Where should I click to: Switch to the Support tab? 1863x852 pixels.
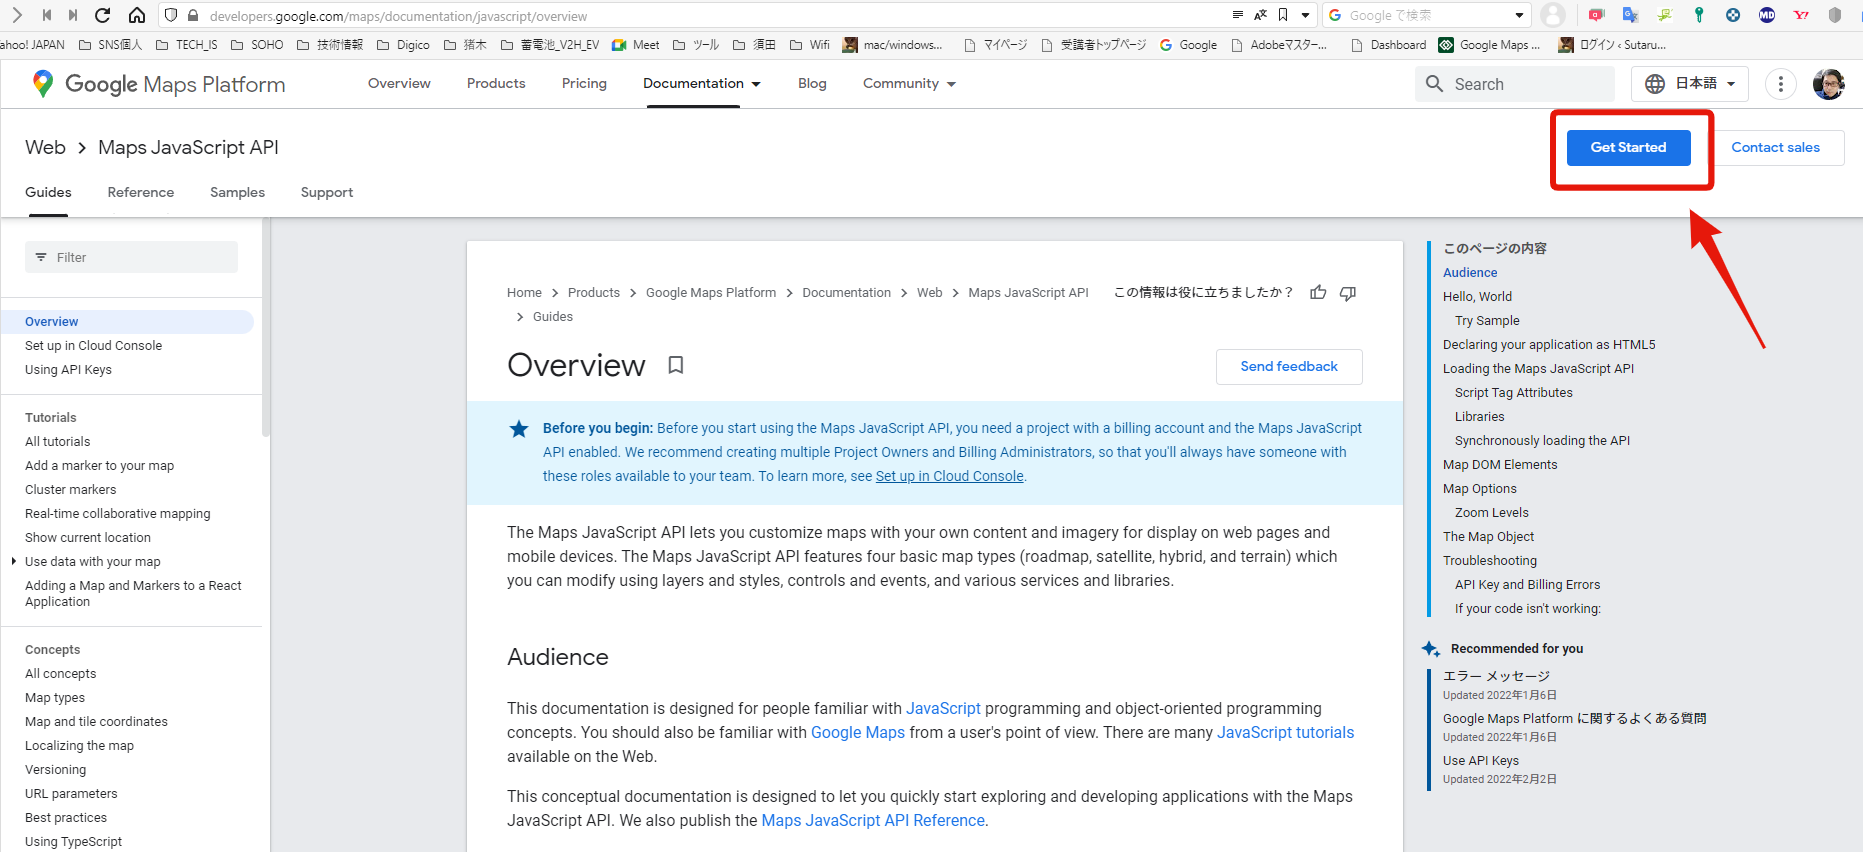point(327,192)
